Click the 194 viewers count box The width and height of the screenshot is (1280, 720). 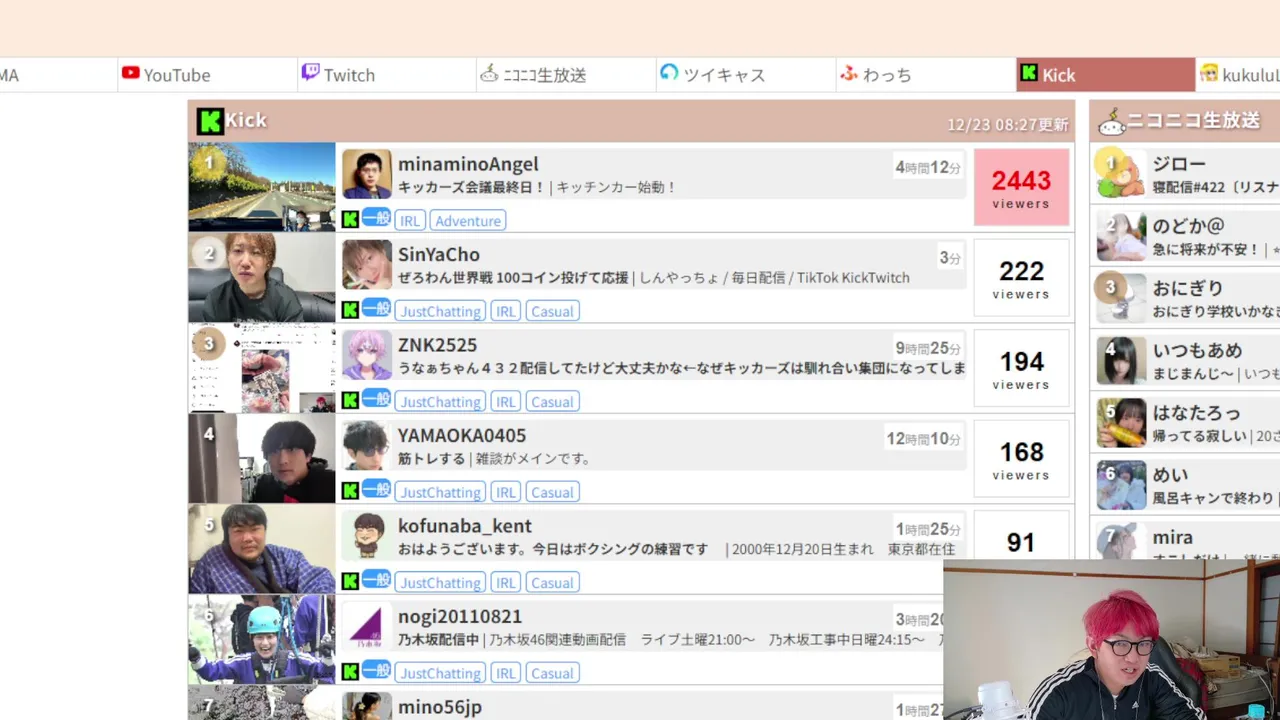point(1021,368)
